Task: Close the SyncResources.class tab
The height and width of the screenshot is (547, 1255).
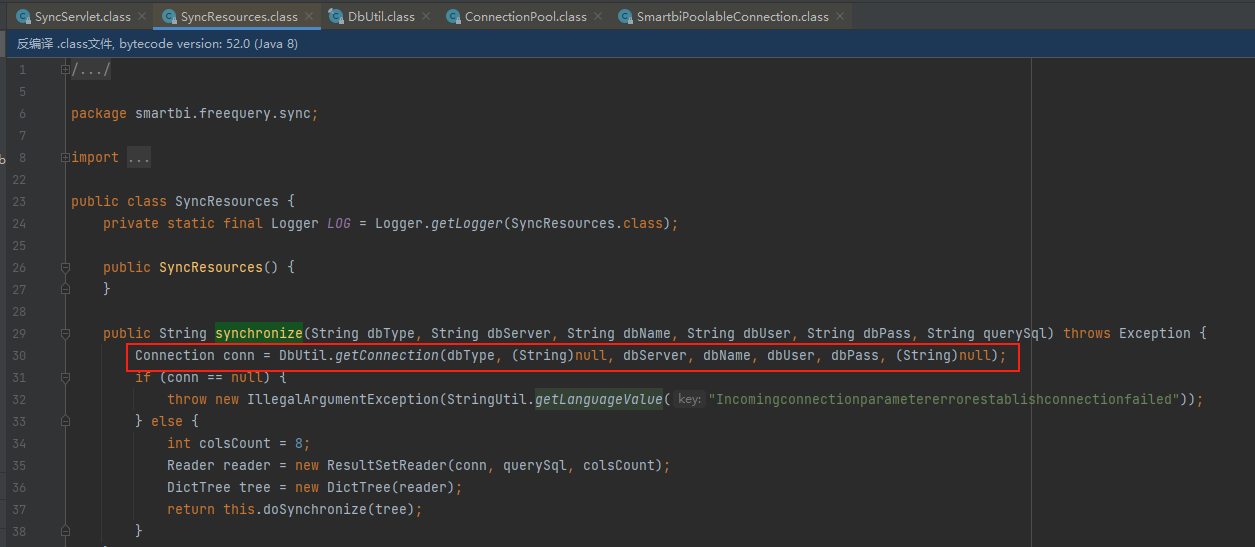Action: 309,17
